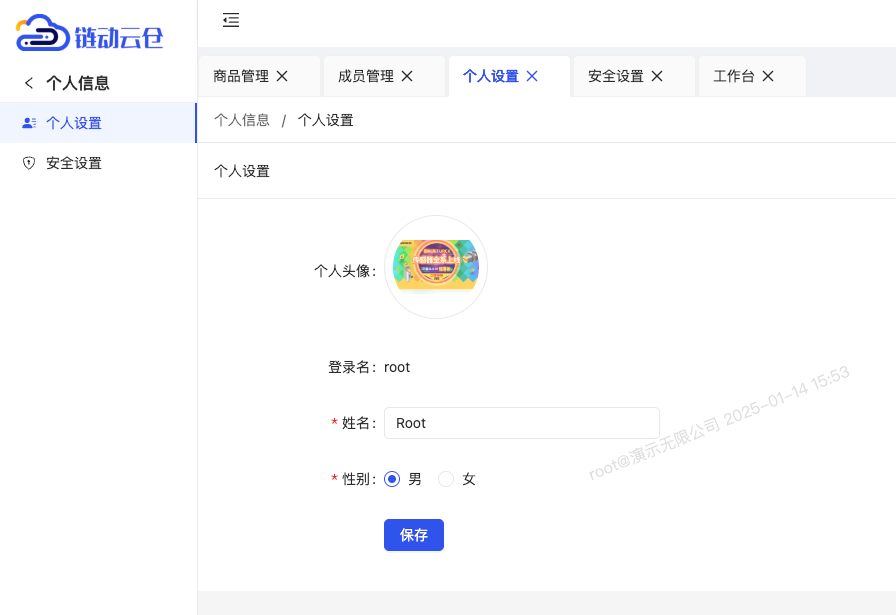Collapse the sidebar using the fold icon
Image resolution: width=896 pixels, height=615 pixels.
pos(231,20)
